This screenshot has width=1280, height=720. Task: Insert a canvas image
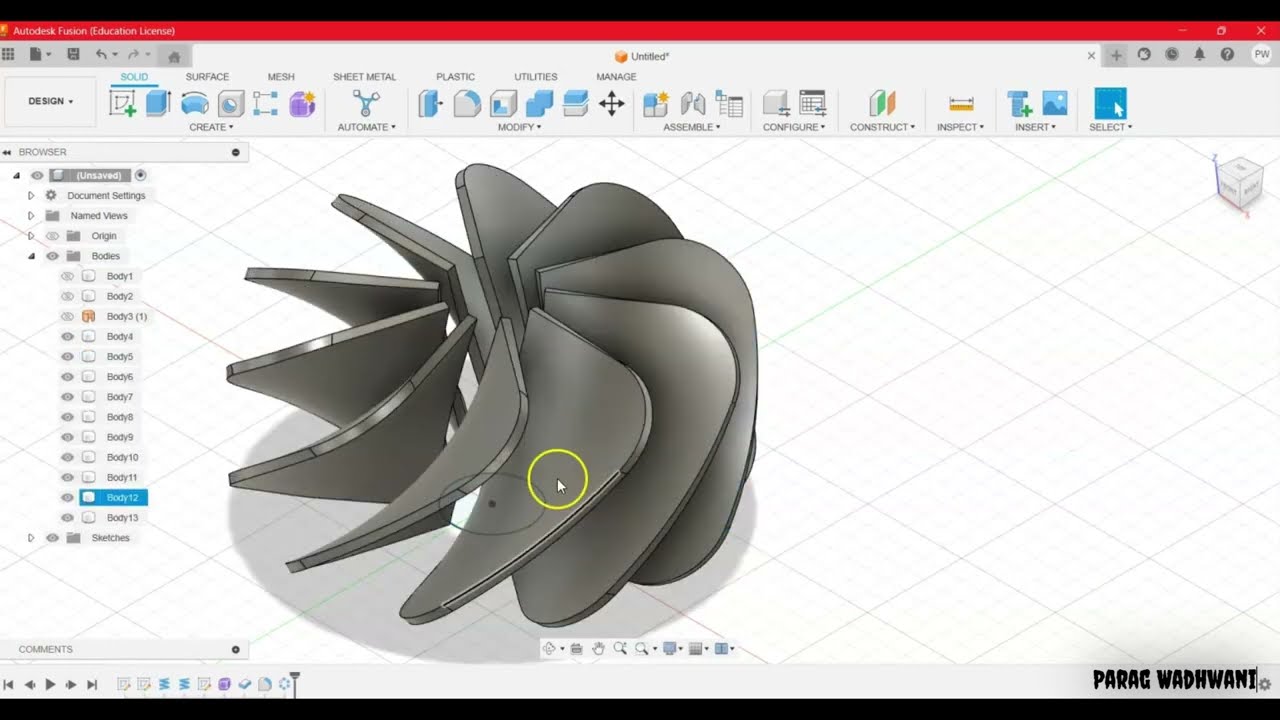1055,103
